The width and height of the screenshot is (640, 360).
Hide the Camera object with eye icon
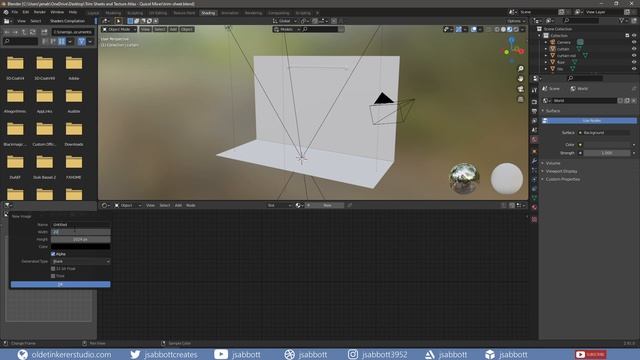coord(634,42)
